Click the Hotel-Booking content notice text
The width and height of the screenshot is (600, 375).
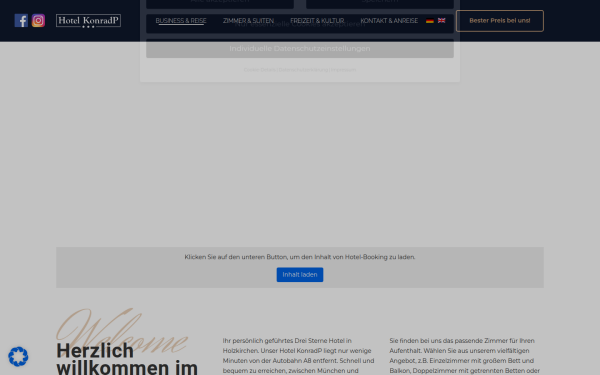300,257
